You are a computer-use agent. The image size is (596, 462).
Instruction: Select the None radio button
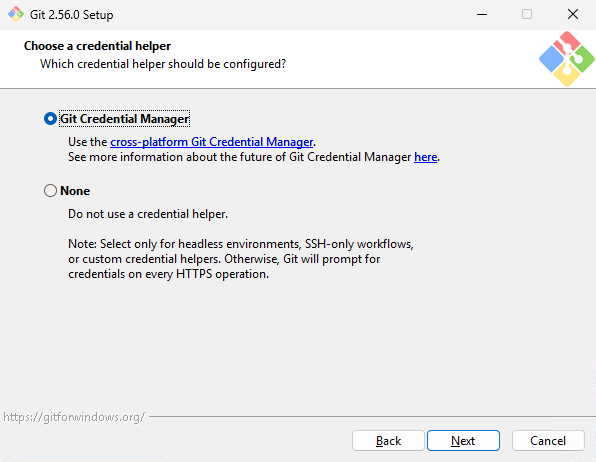[x=50, y=191]
